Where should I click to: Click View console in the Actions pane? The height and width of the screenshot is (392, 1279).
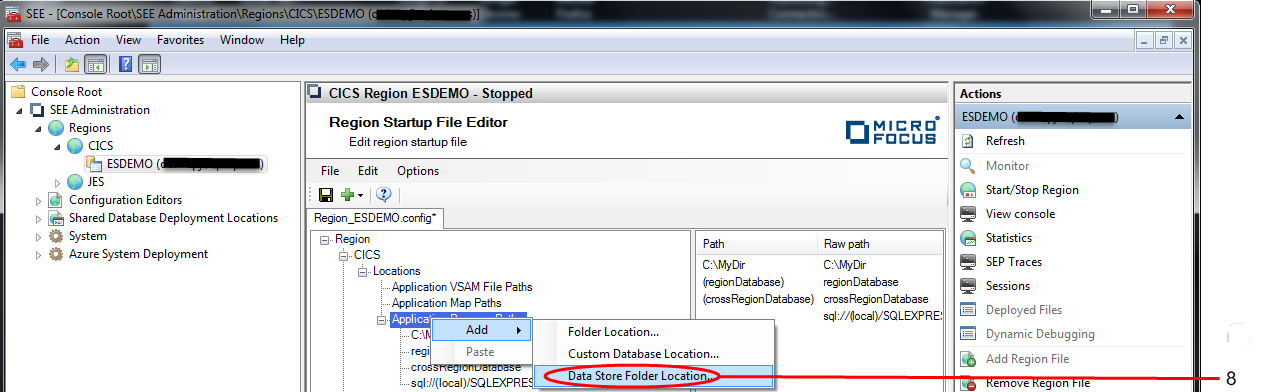pyautogui.click(x=1020, y=213)
